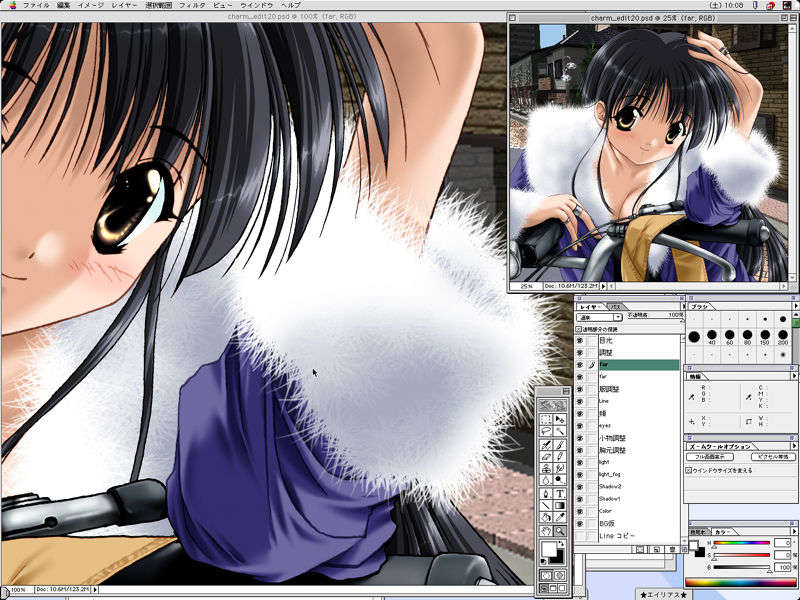Viewport: 800px width, 600px height.
Task: Select the highlighted far layer row
Action: (x=638, y=365)
